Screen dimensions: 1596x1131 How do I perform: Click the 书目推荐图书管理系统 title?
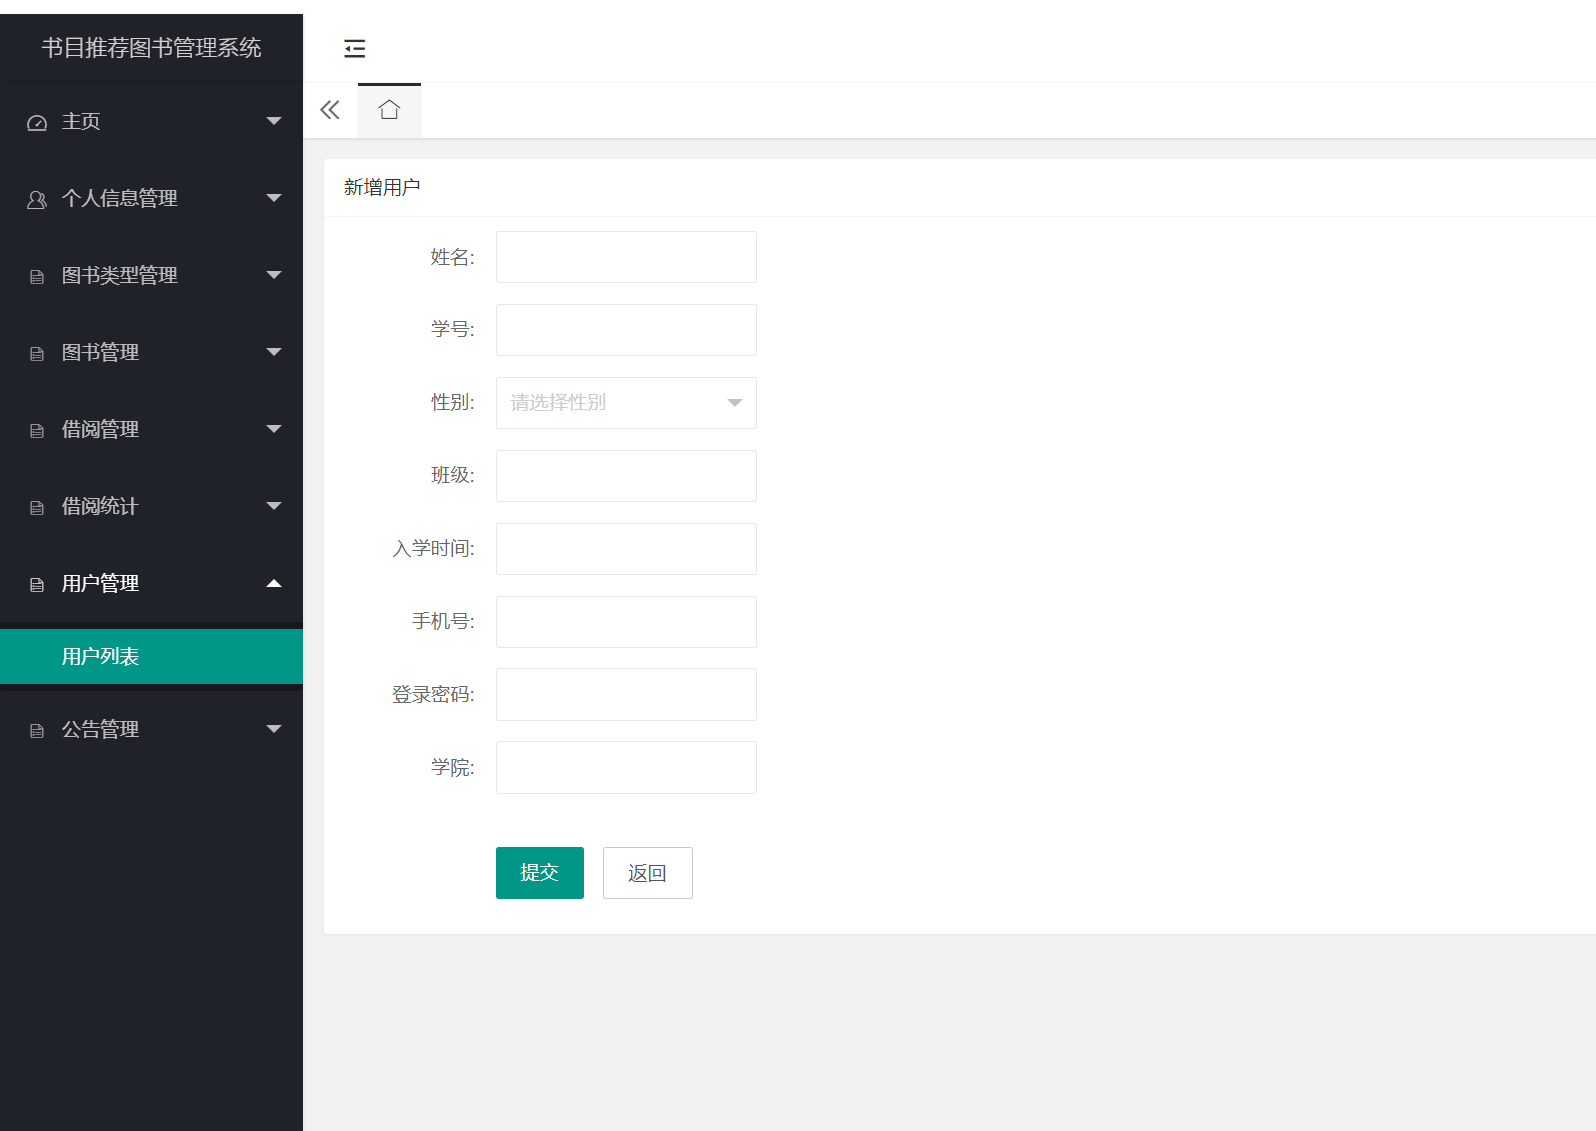click(151, 48)
